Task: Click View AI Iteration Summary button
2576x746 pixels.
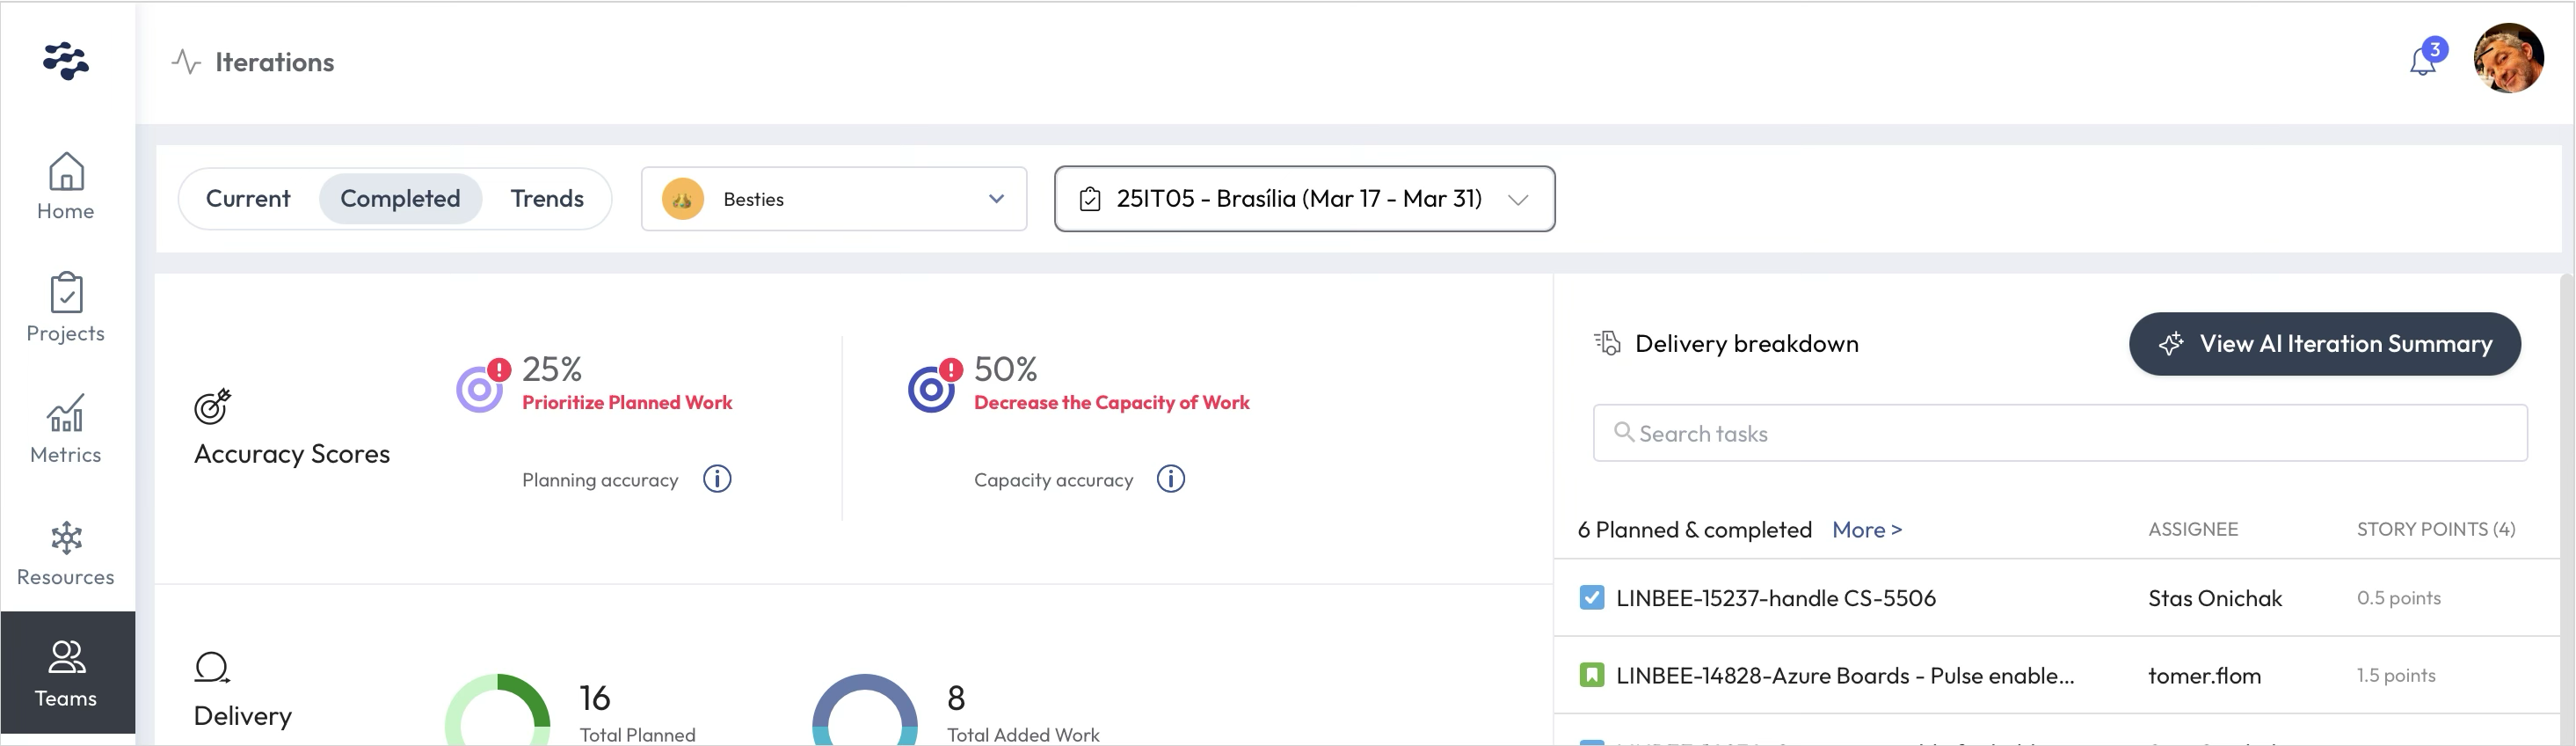Action: (2325, 344)
